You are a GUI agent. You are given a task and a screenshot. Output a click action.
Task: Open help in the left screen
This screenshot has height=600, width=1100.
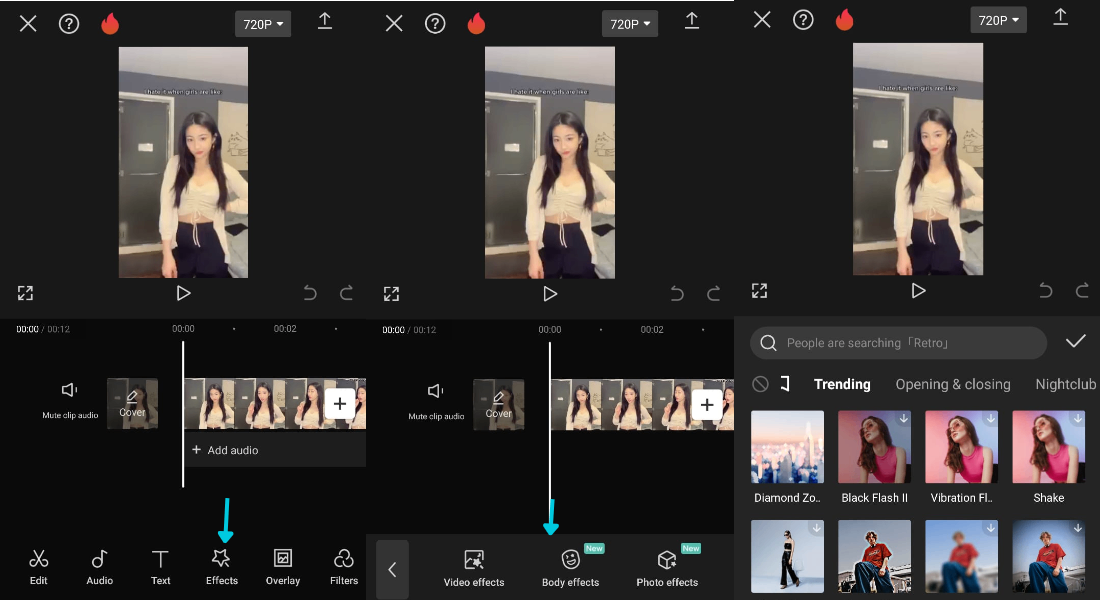coord(69,24)
